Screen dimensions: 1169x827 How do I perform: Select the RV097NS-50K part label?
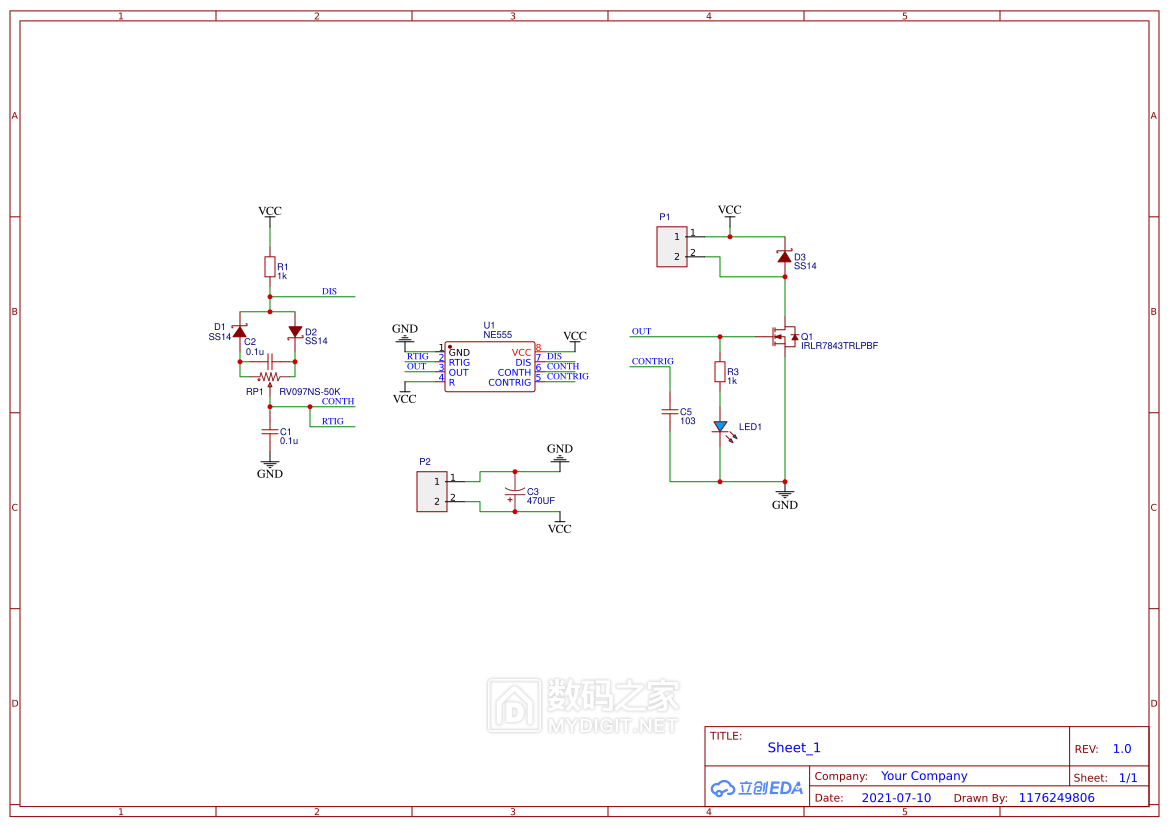[x=309, y=392]
